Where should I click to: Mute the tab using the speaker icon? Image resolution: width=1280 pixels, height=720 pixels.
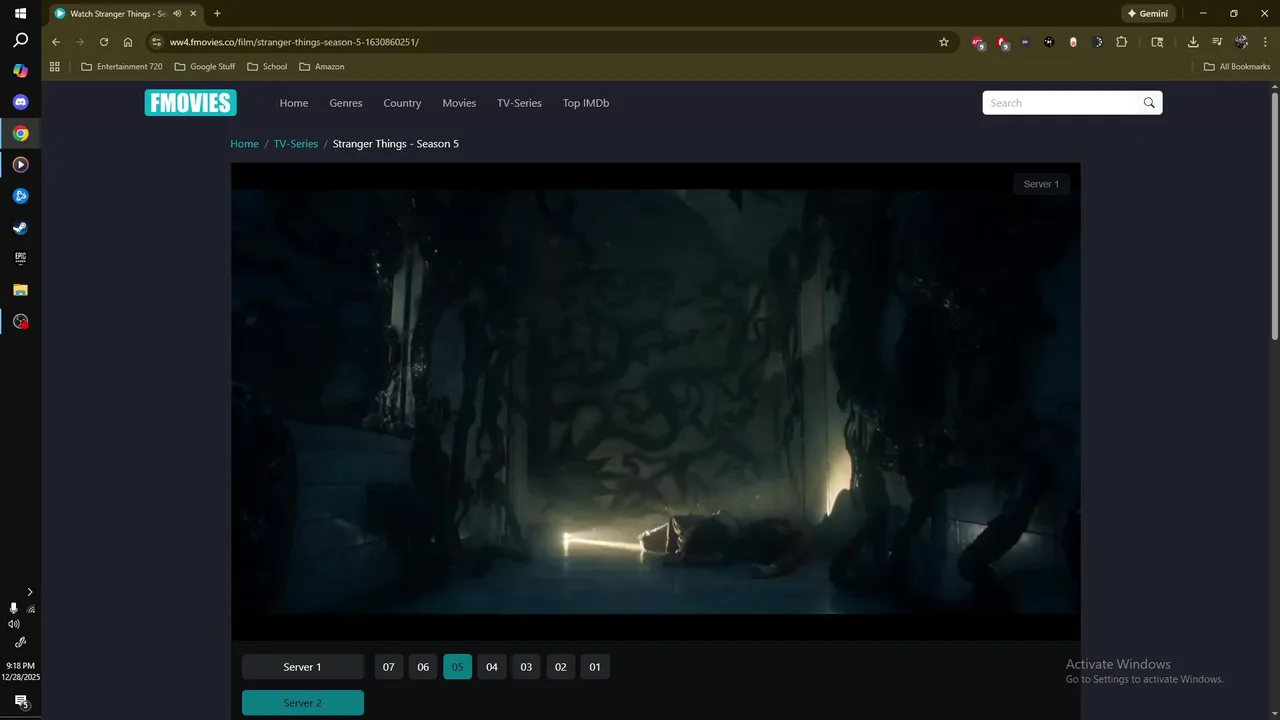pyautogui.click(x=177, y=14)
